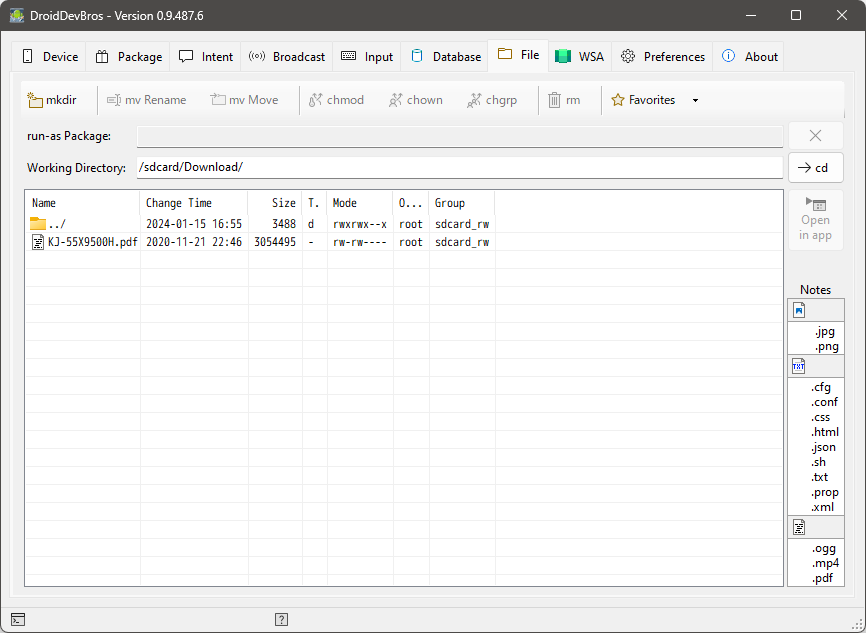Viewport: 866px width, 633px height.
Task: Clear run-as Package with the X button
Action: [x=815, y=135]
